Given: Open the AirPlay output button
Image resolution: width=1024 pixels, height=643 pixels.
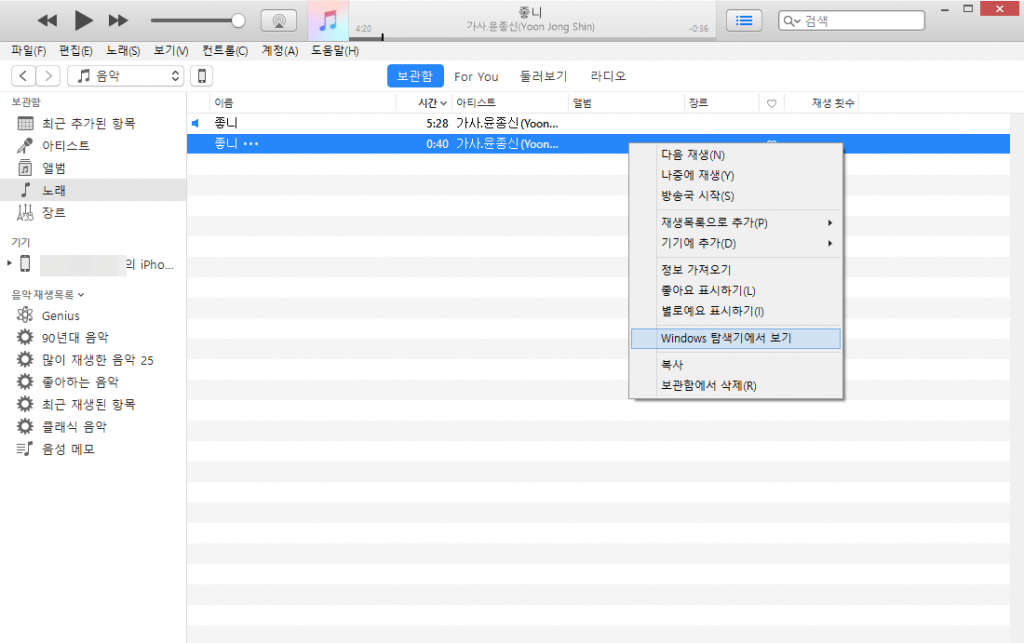Looking at the screenshot, I should [x=278, y=20].
